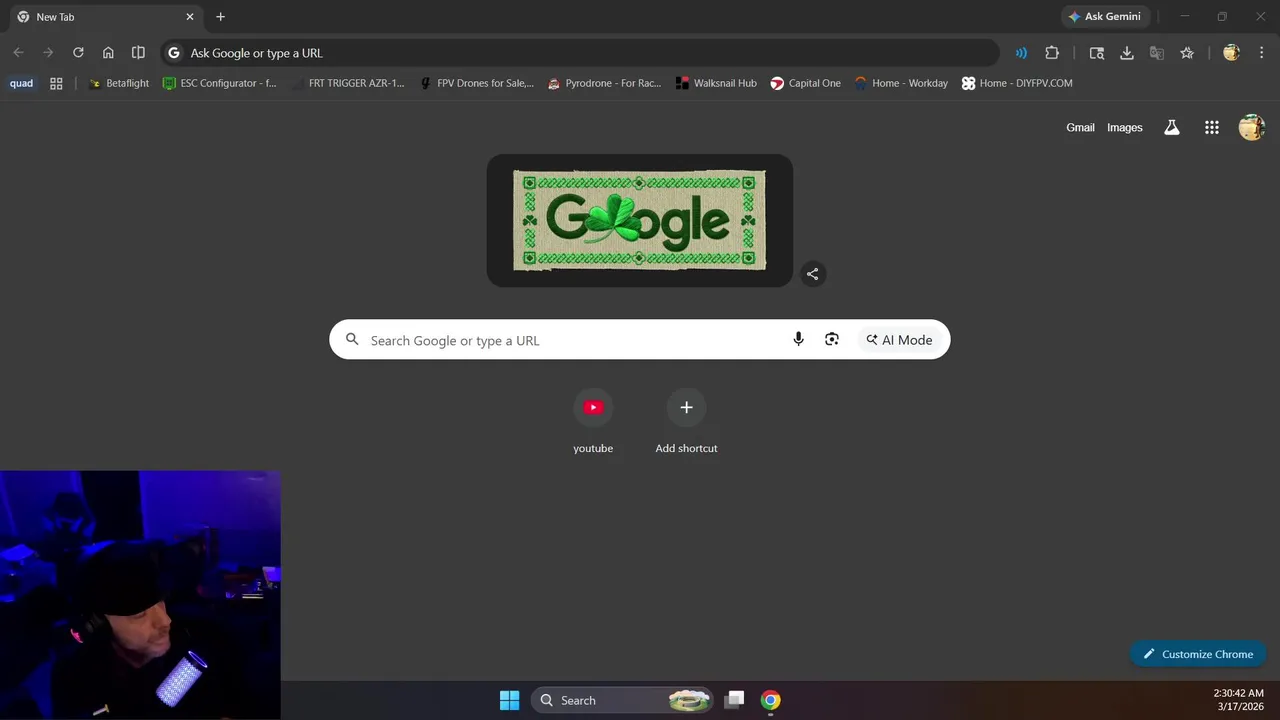Click the shamrock Google doodle

pos(640,220)
